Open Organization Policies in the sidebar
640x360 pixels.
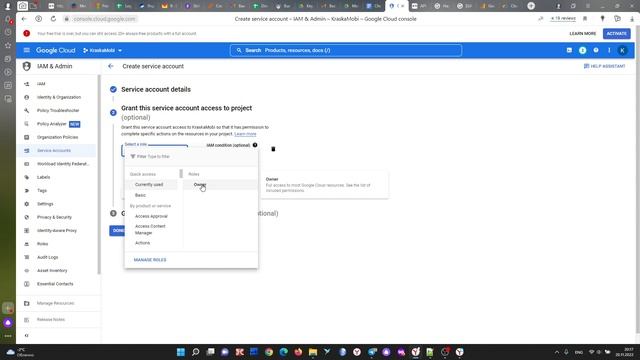pyautogui.click(x=57, y=137)
